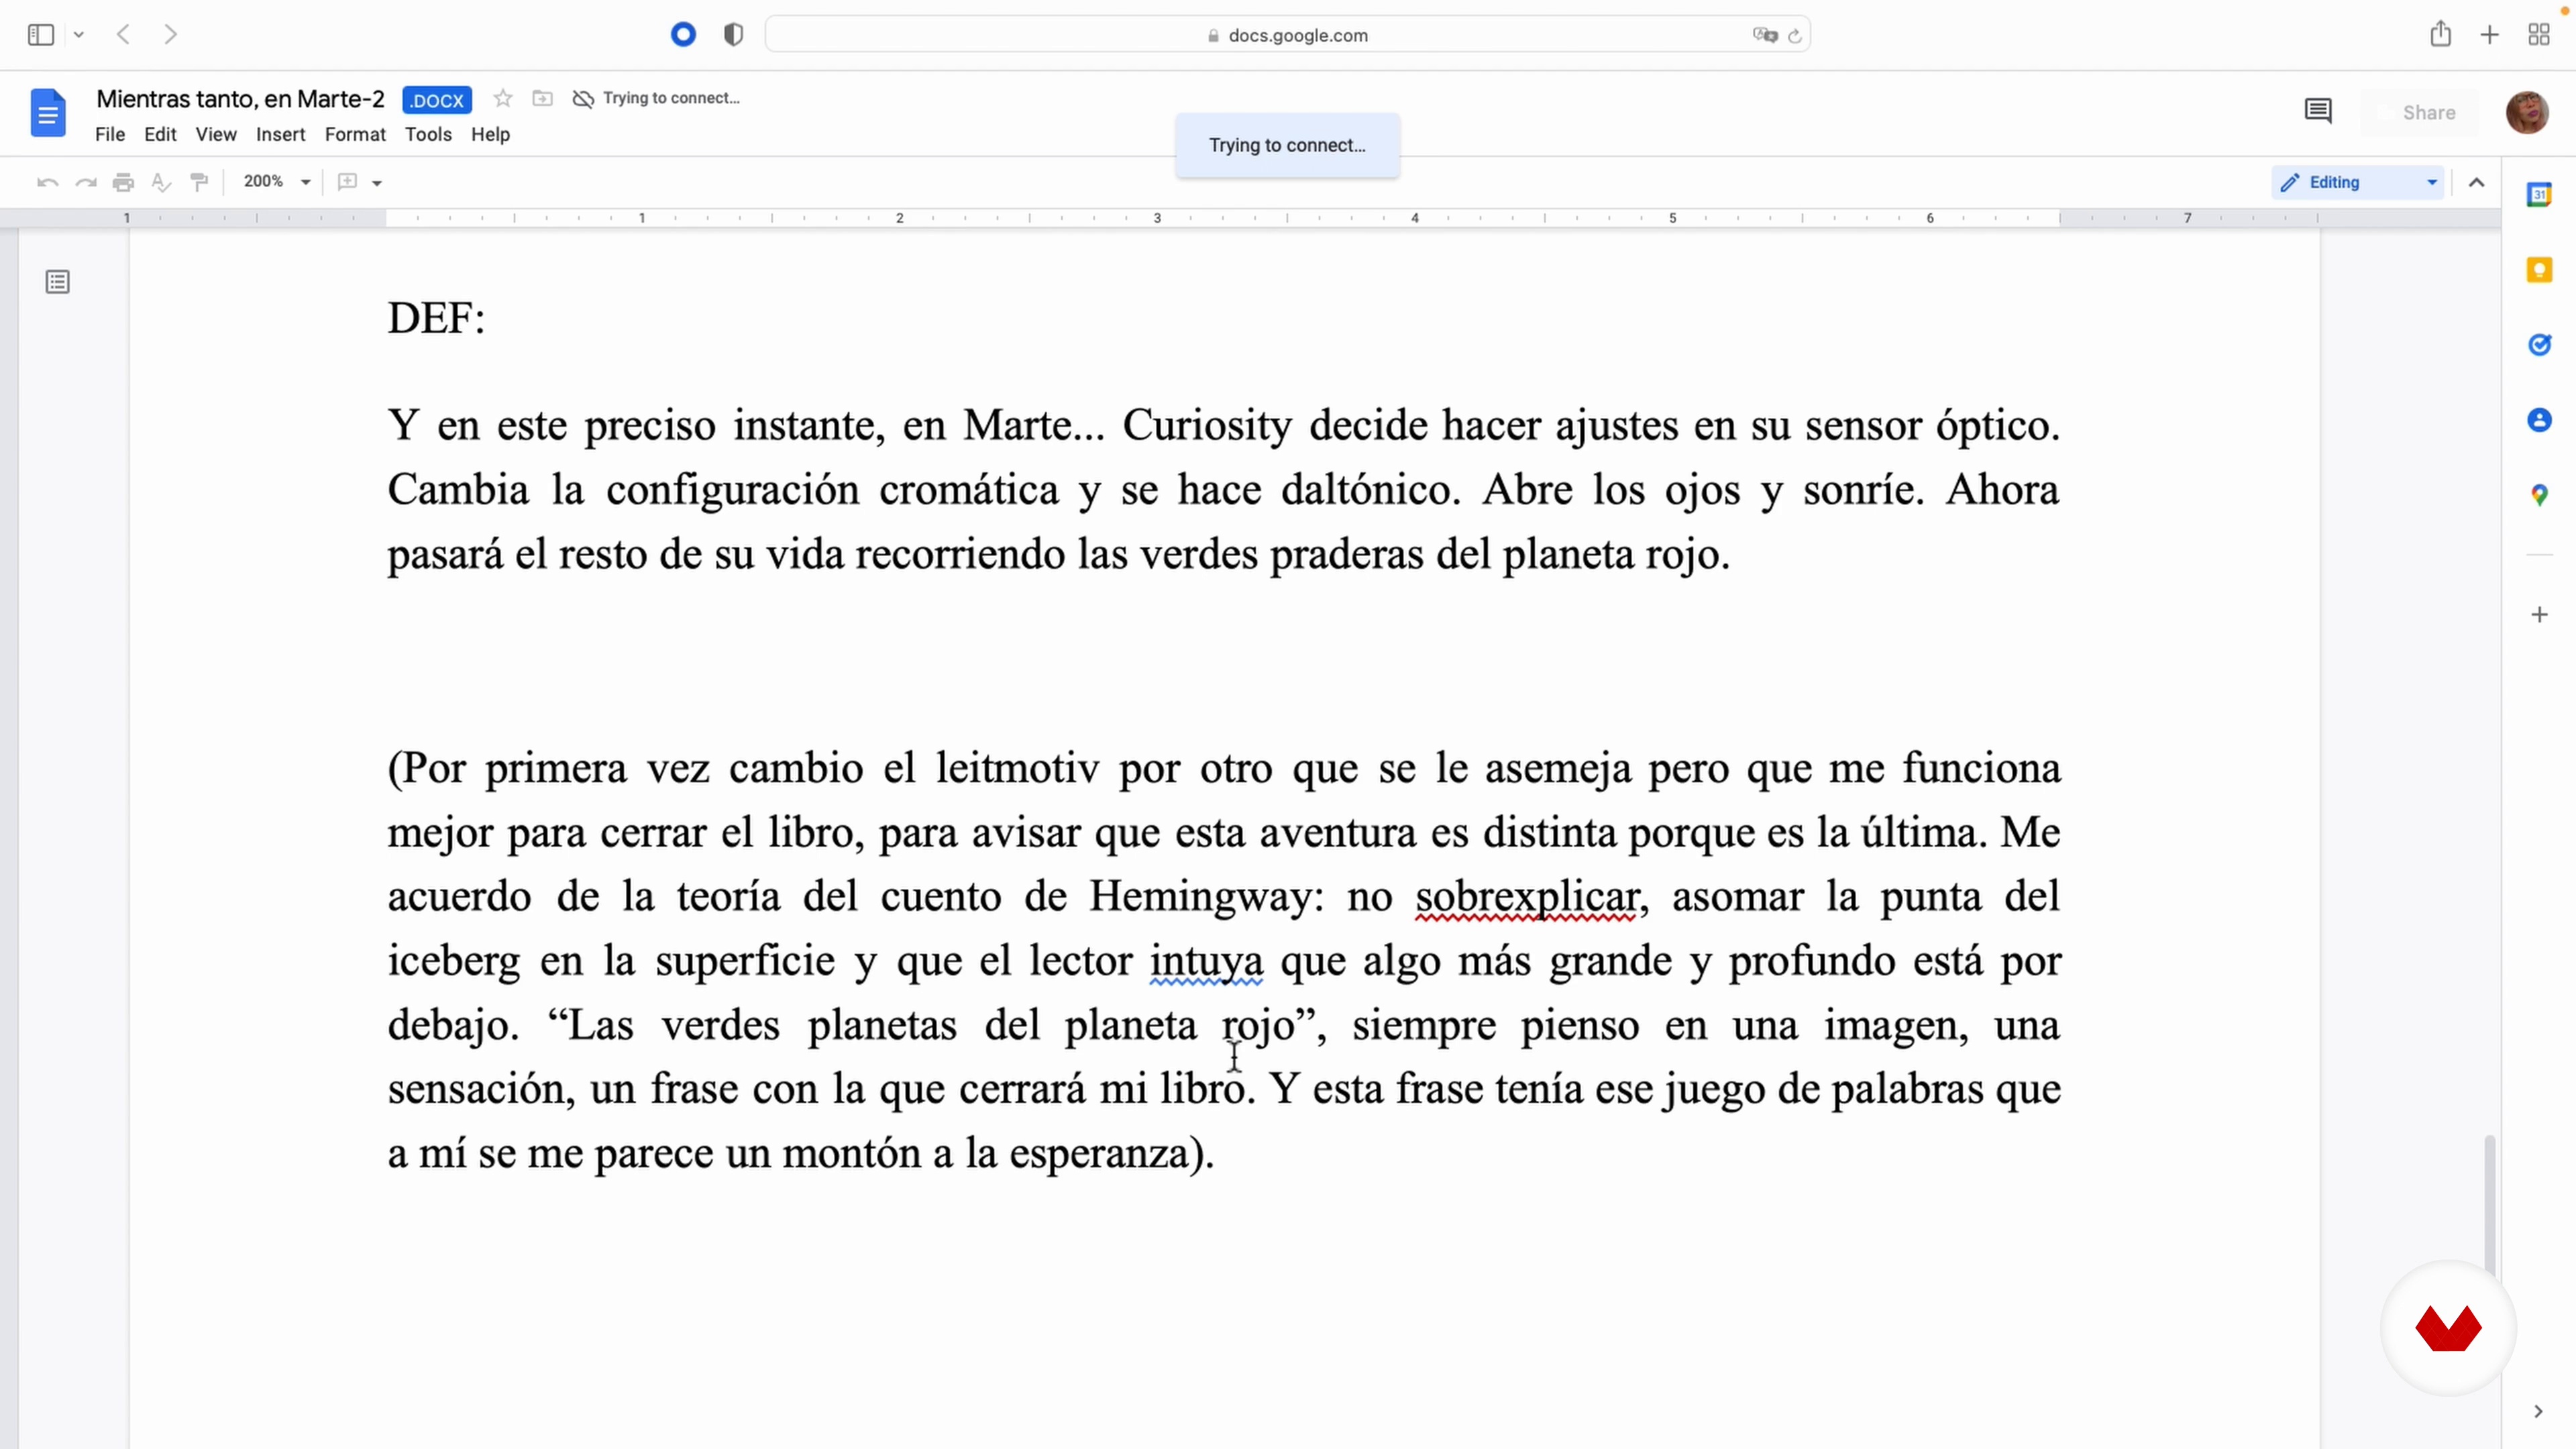Image resolution: width=2576 pixels, height=1449 pixels.
Task: Open the Tools menu
Action: (428, 134)
